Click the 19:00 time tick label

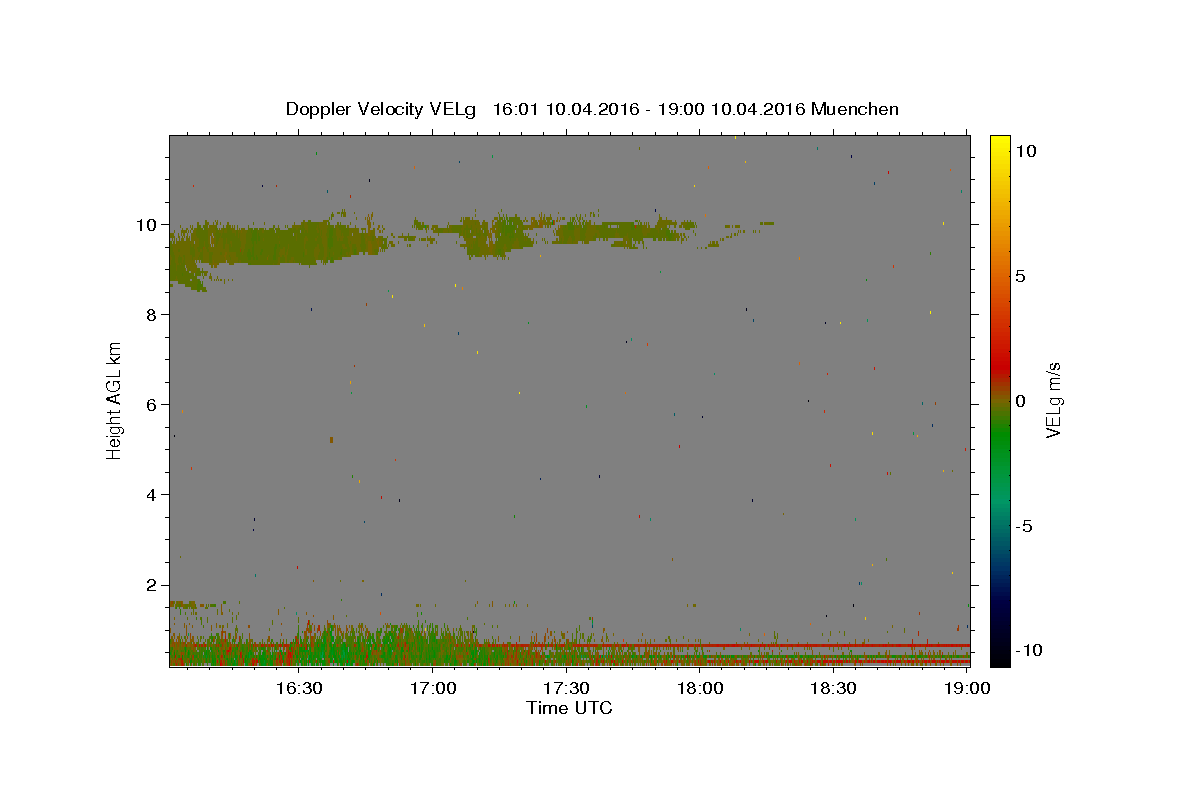click(967, 688)
